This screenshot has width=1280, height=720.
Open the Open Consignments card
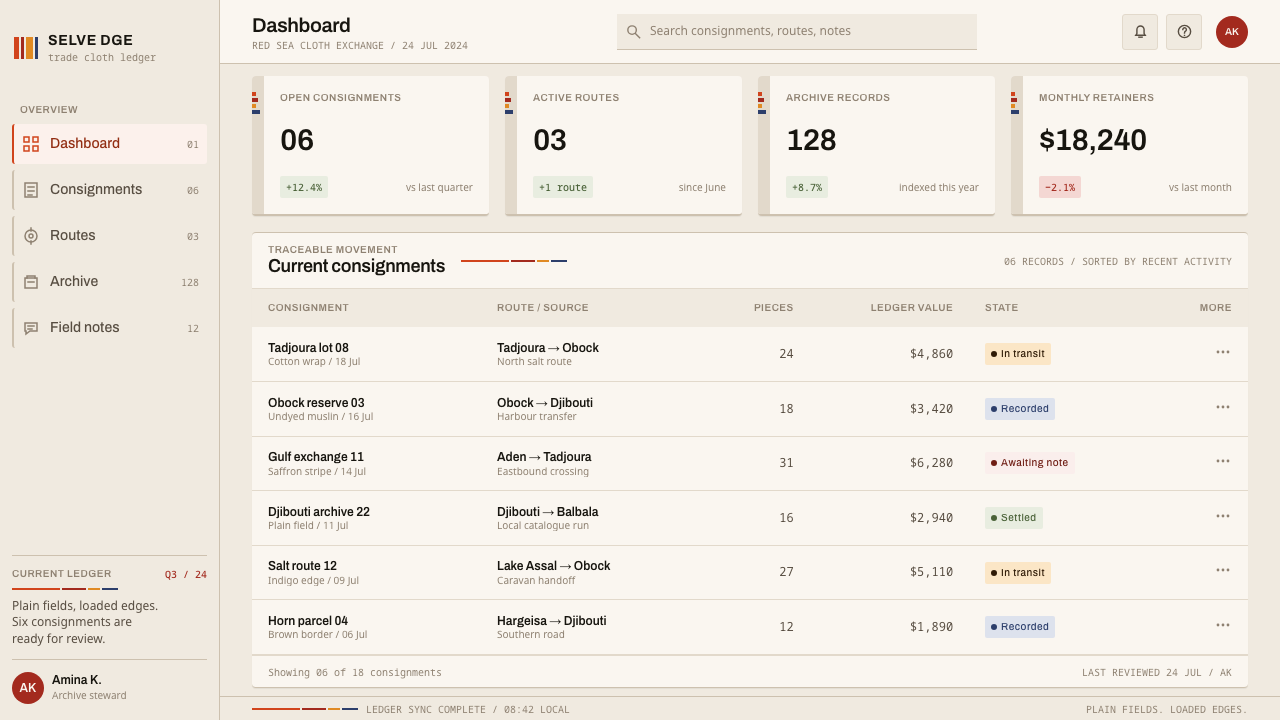tap(370, 145)
